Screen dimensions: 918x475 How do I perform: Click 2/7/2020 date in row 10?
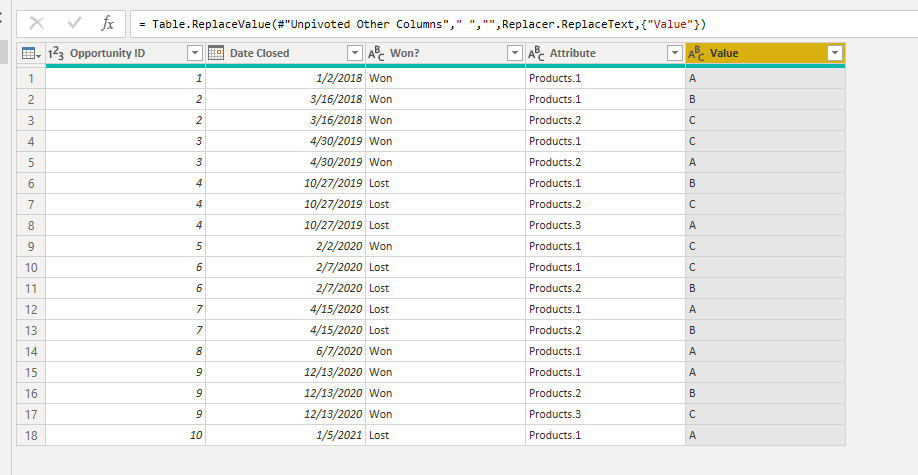286,267
